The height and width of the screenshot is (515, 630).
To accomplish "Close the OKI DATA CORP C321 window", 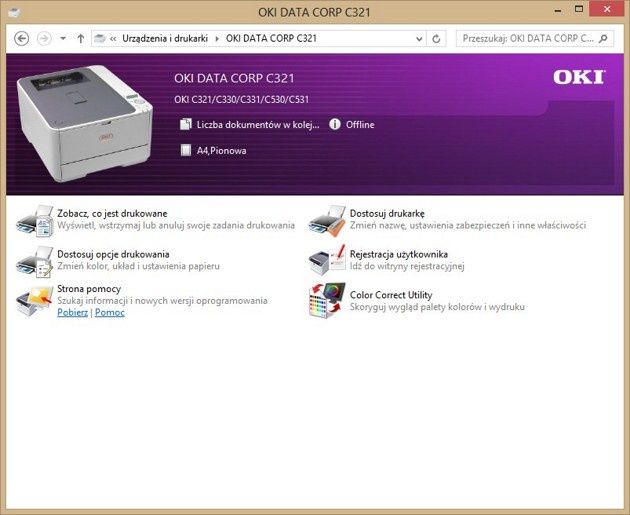I will click(x=607, y=9).
